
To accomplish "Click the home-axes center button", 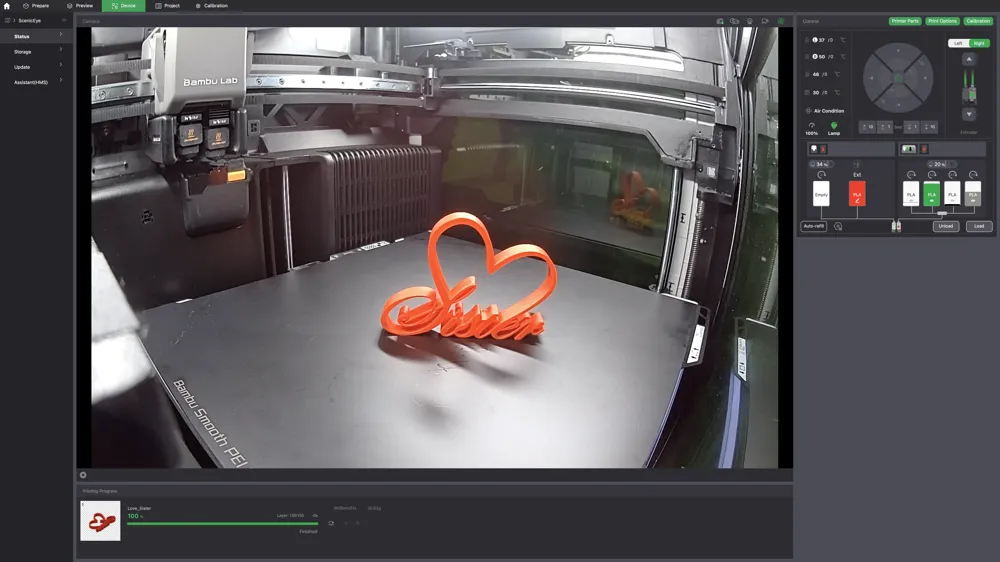I will (x=898, y=78).
